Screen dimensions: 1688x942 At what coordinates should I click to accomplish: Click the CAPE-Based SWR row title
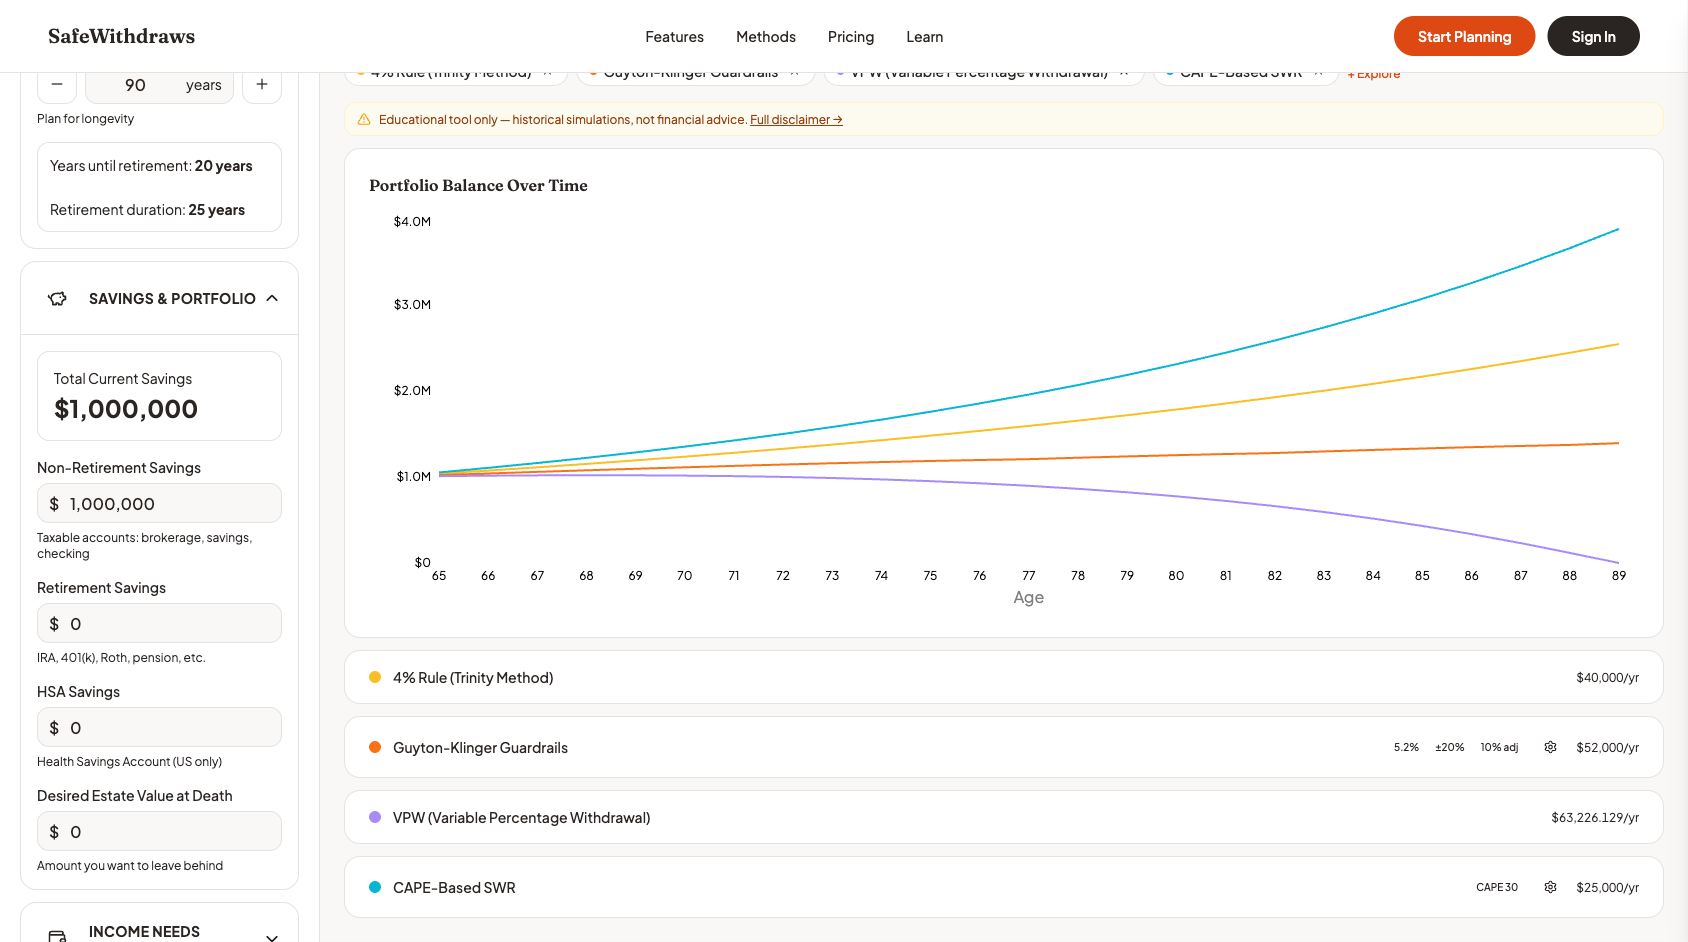[x=454, y=888]
